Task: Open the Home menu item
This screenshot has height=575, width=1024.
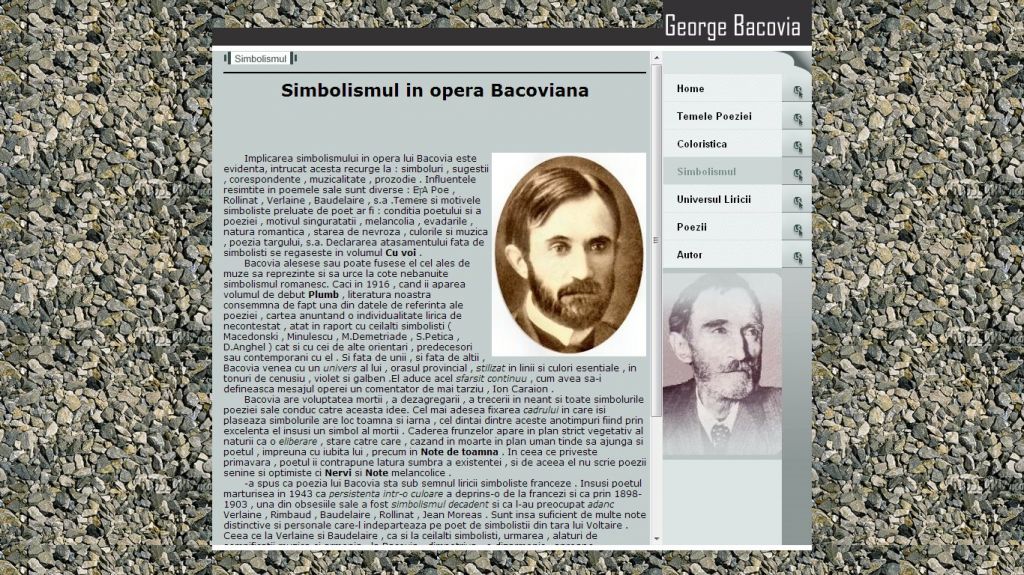Action: (691, 89)
